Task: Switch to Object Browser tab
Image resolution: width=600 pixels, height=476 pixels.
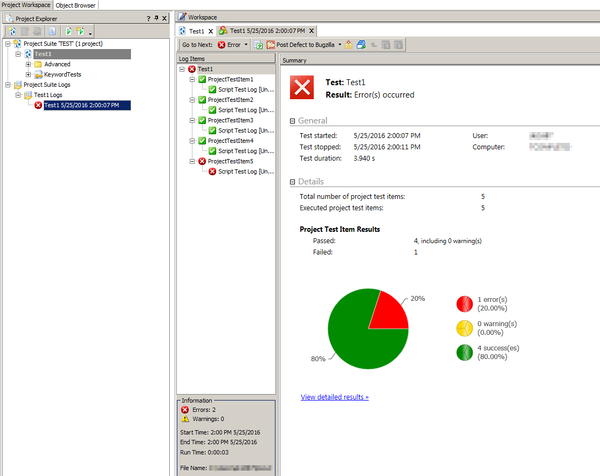Action: (x=75, y=5)
